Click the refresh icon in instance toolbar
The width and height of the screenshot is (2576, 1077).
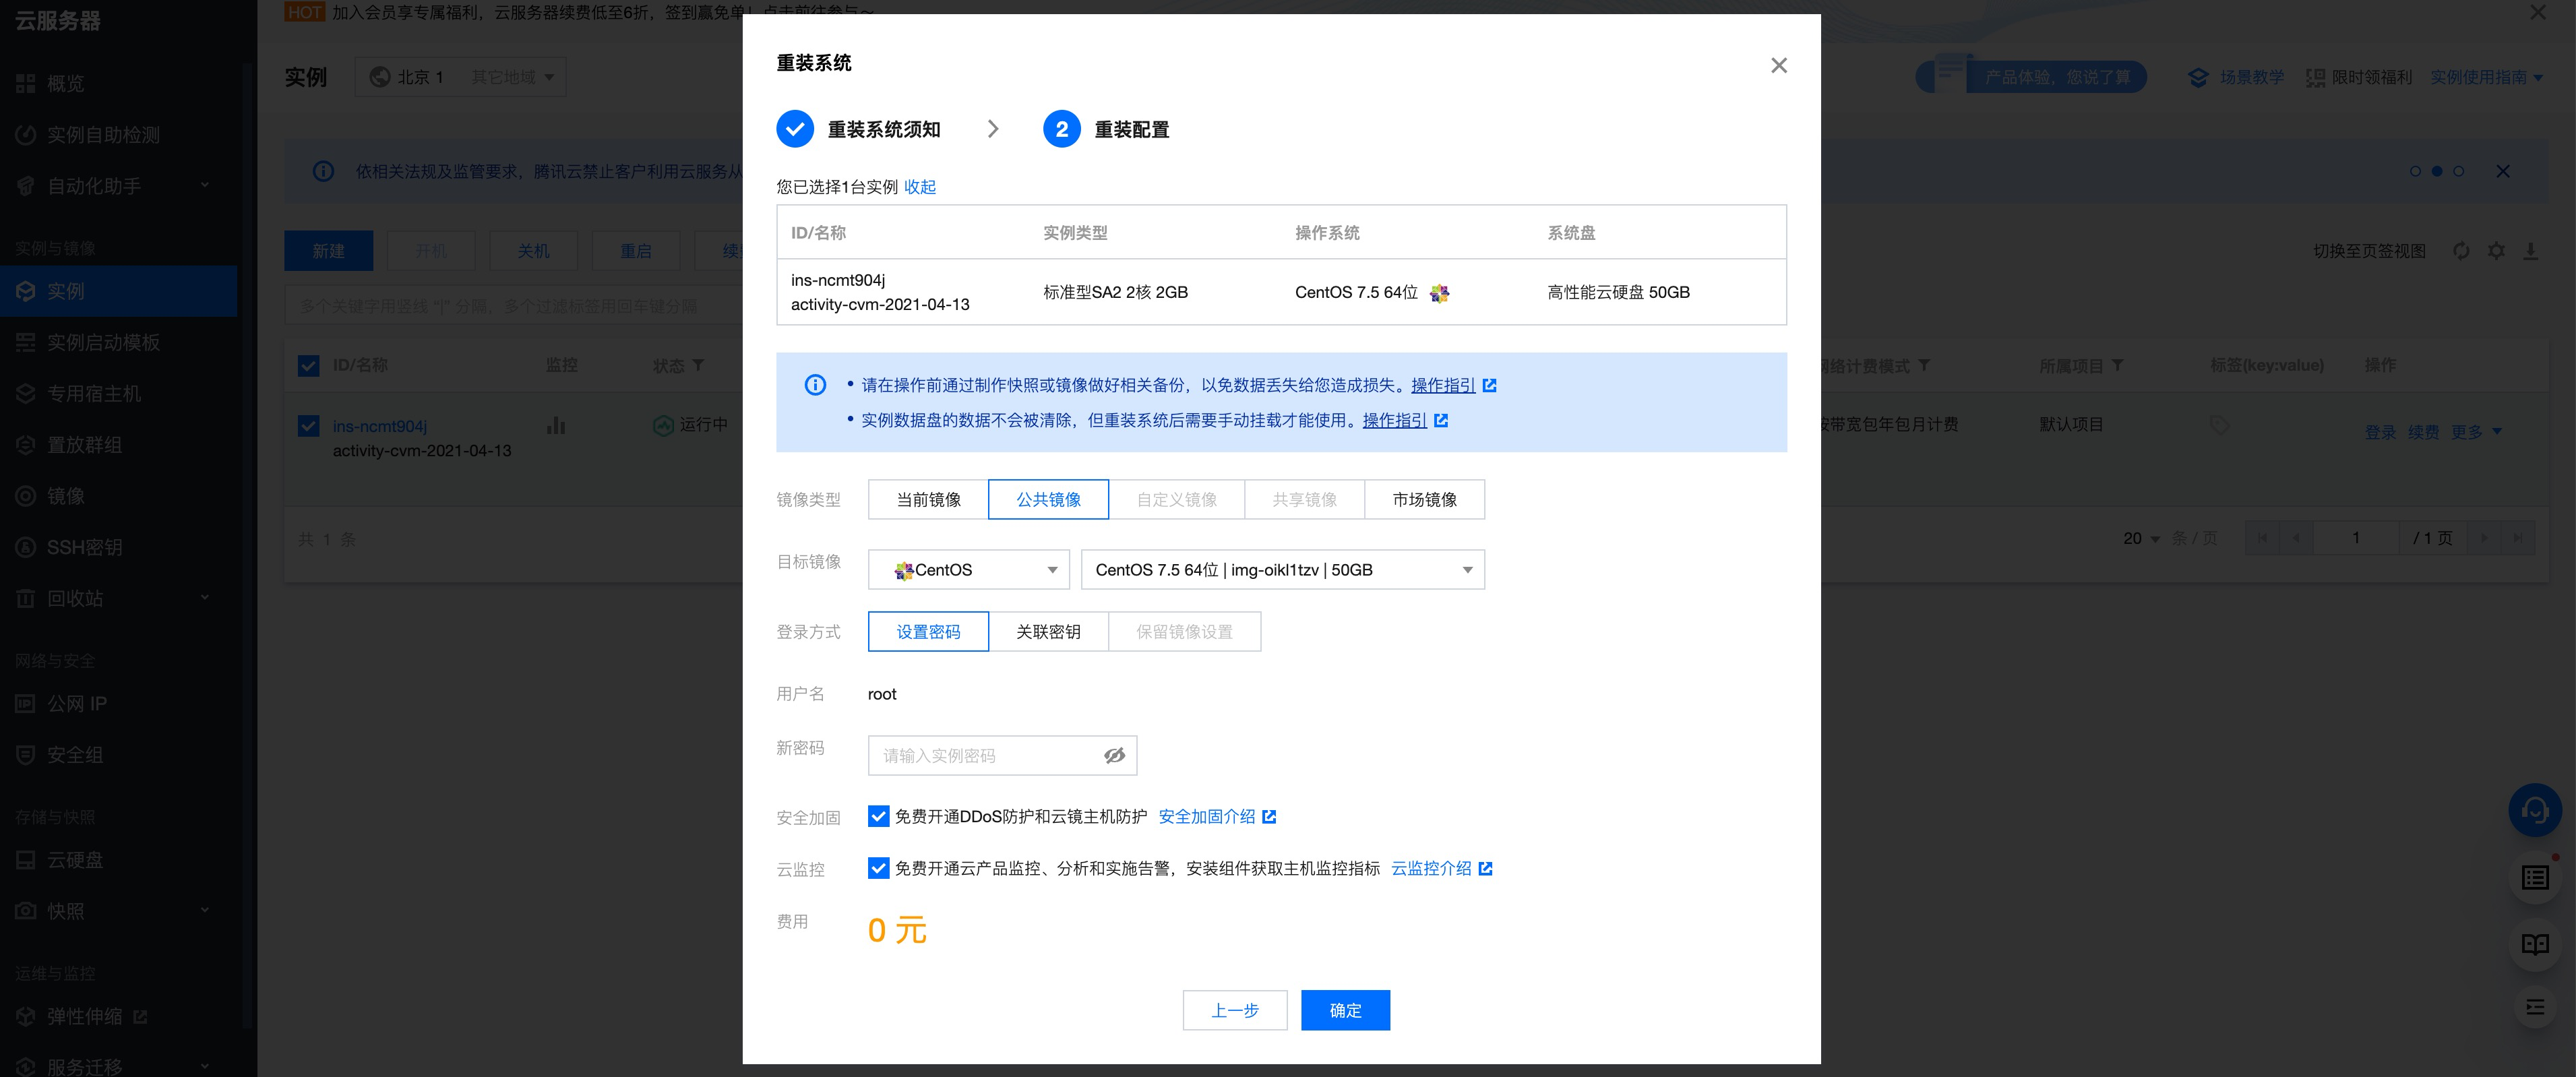tap(2461, 251)
